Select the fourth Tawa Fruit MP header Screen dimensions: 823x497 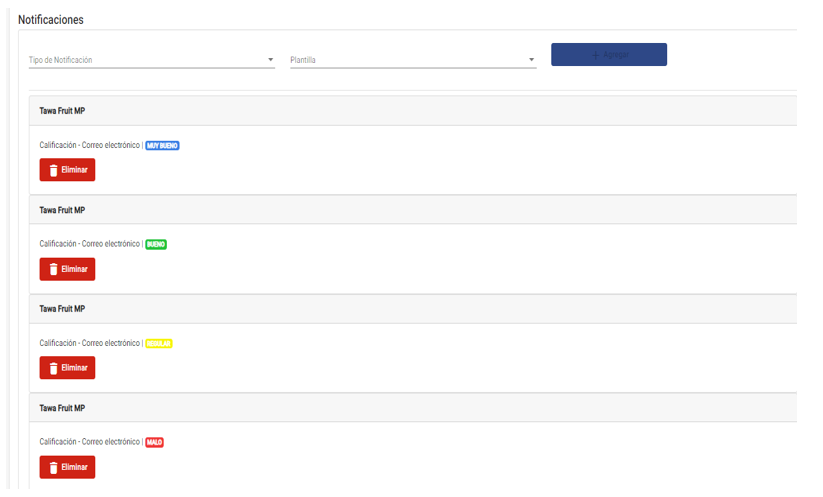[62, 408]
